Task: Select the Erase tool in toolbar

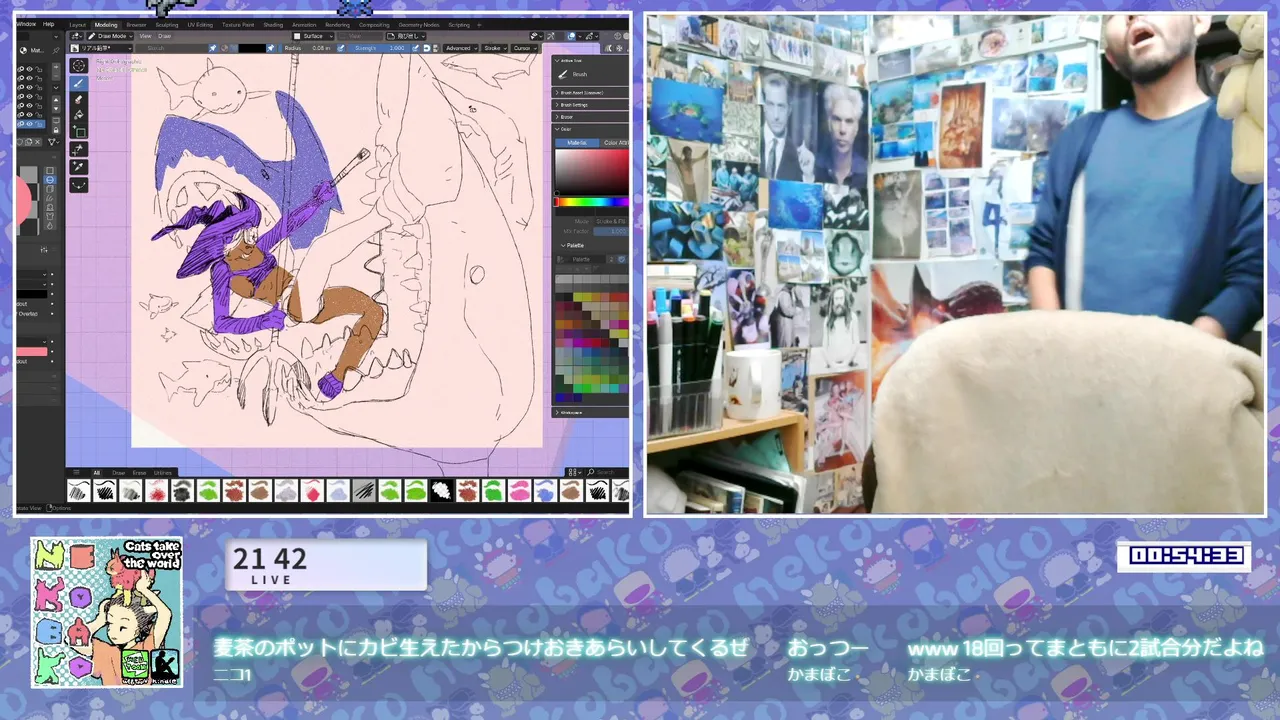Action: (78, 100)
